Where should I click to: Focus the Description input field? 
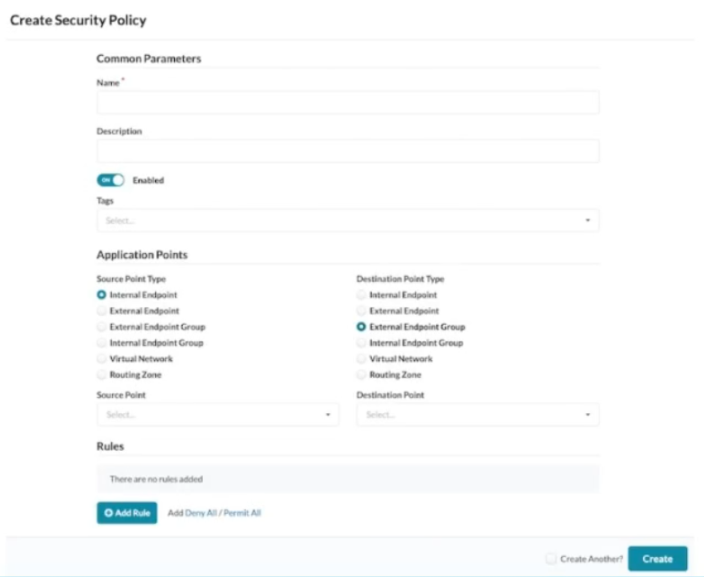pyautogui.click(x=348, y=151)
